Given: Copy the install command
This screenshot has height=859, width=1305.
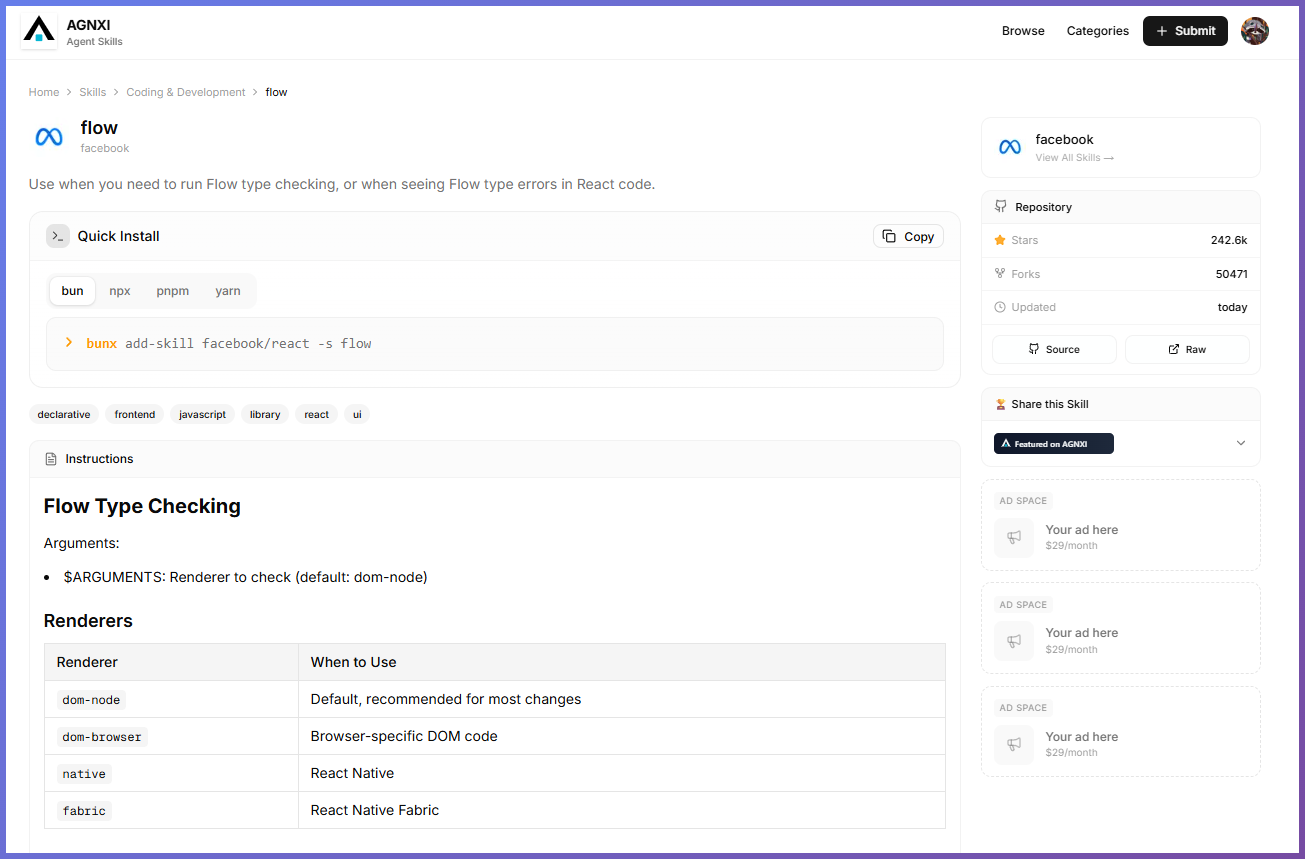Looking at the screenshot, I should point(907,236).
